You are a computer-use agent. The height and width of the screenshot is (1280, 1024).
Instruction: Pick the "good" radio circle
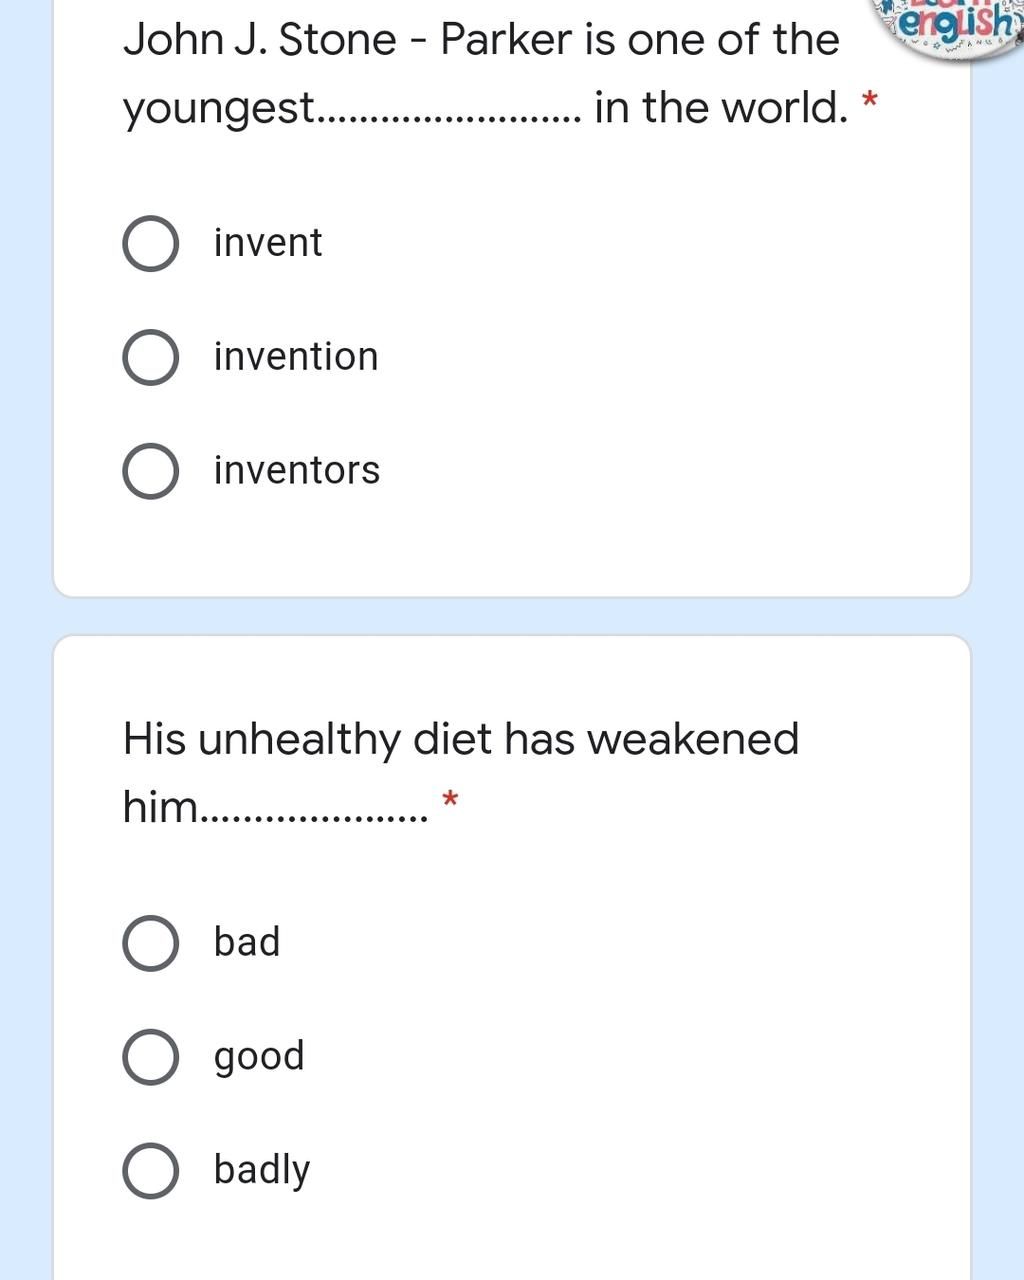[x=151, y=1057]
